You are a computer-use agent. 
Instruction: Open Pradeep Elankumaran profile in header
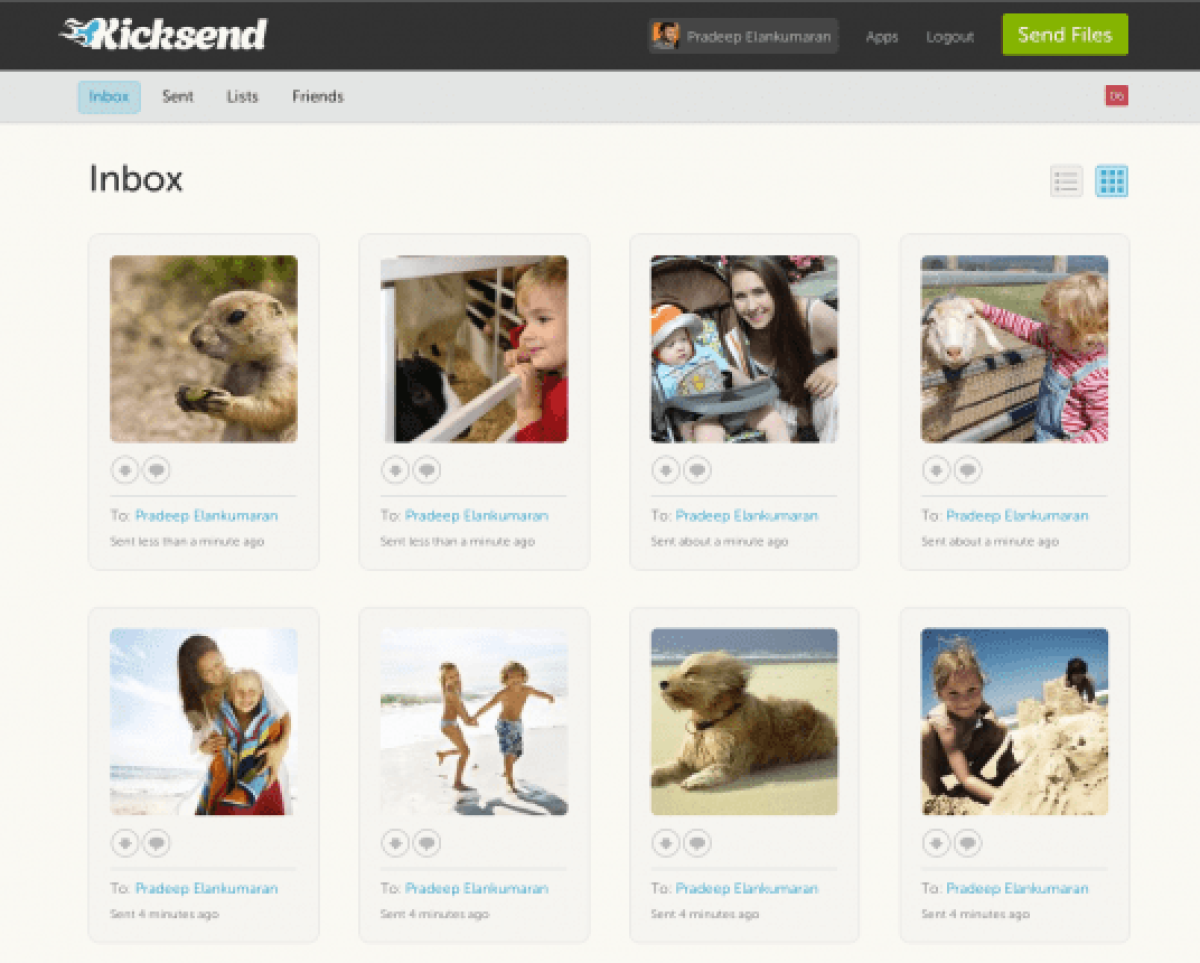743,36
